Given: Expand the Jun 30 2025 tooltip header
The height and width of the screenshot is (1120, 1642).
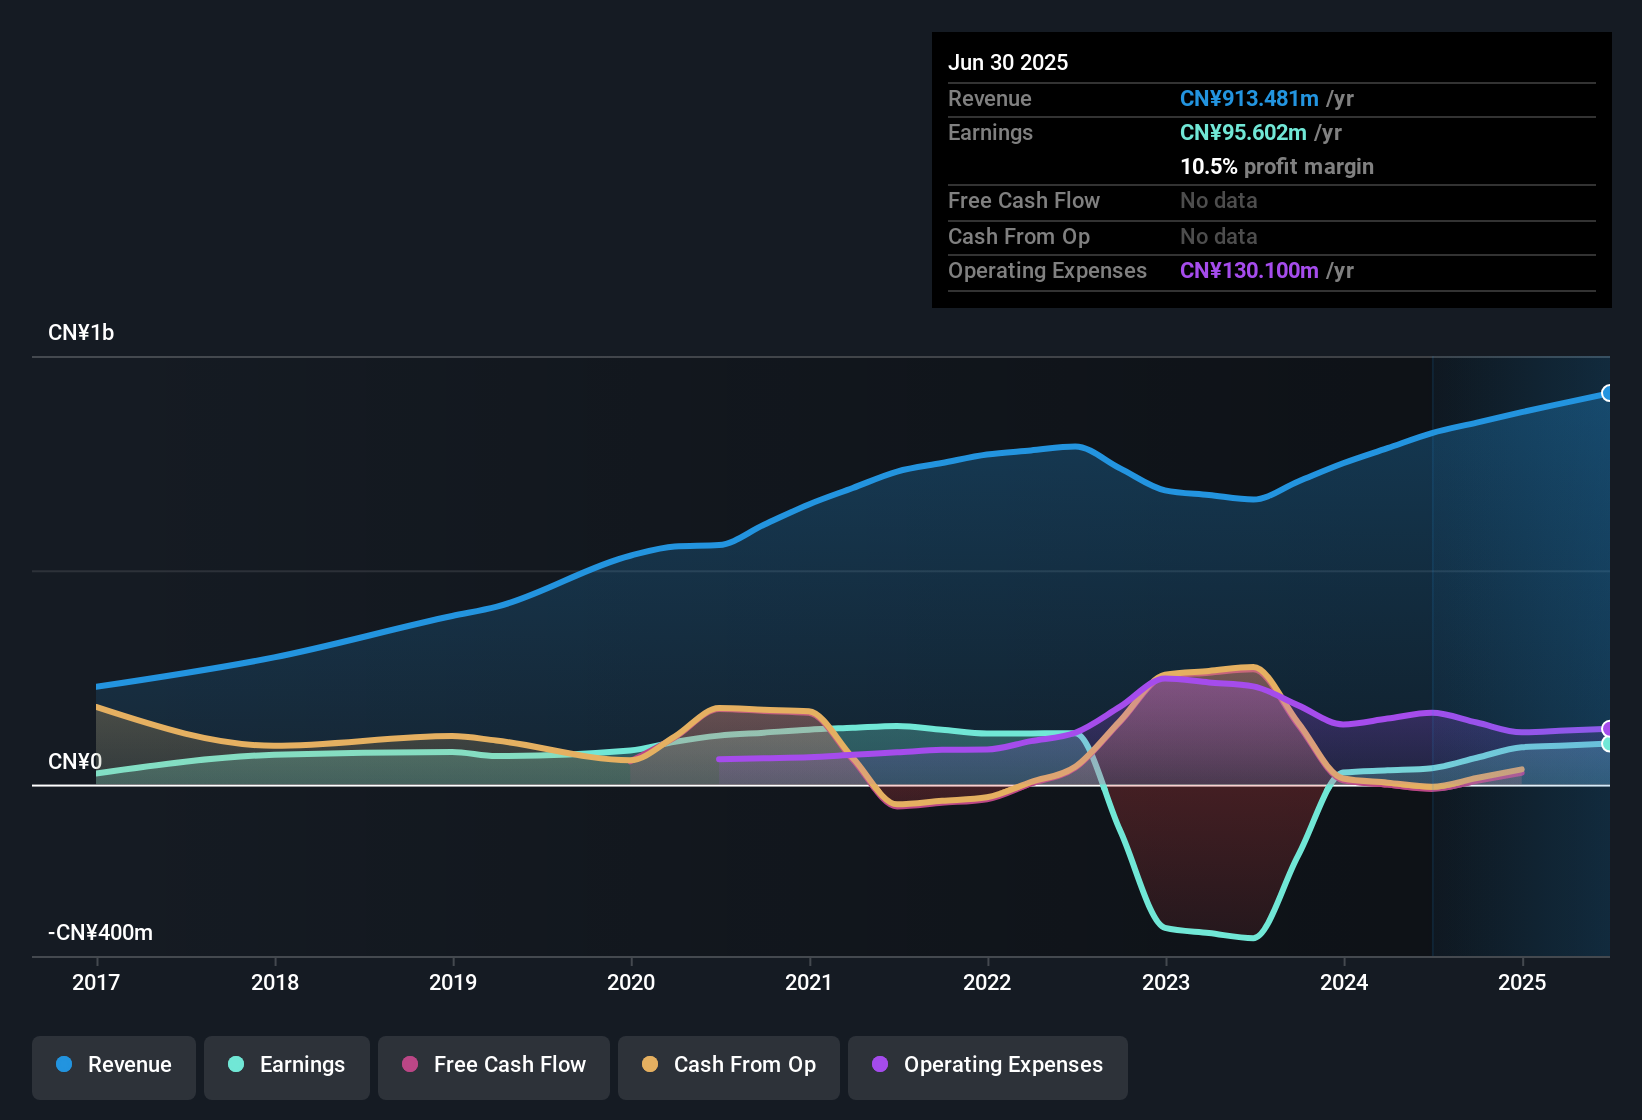Looking at the screenshot, I should (x=1008, y=62).
